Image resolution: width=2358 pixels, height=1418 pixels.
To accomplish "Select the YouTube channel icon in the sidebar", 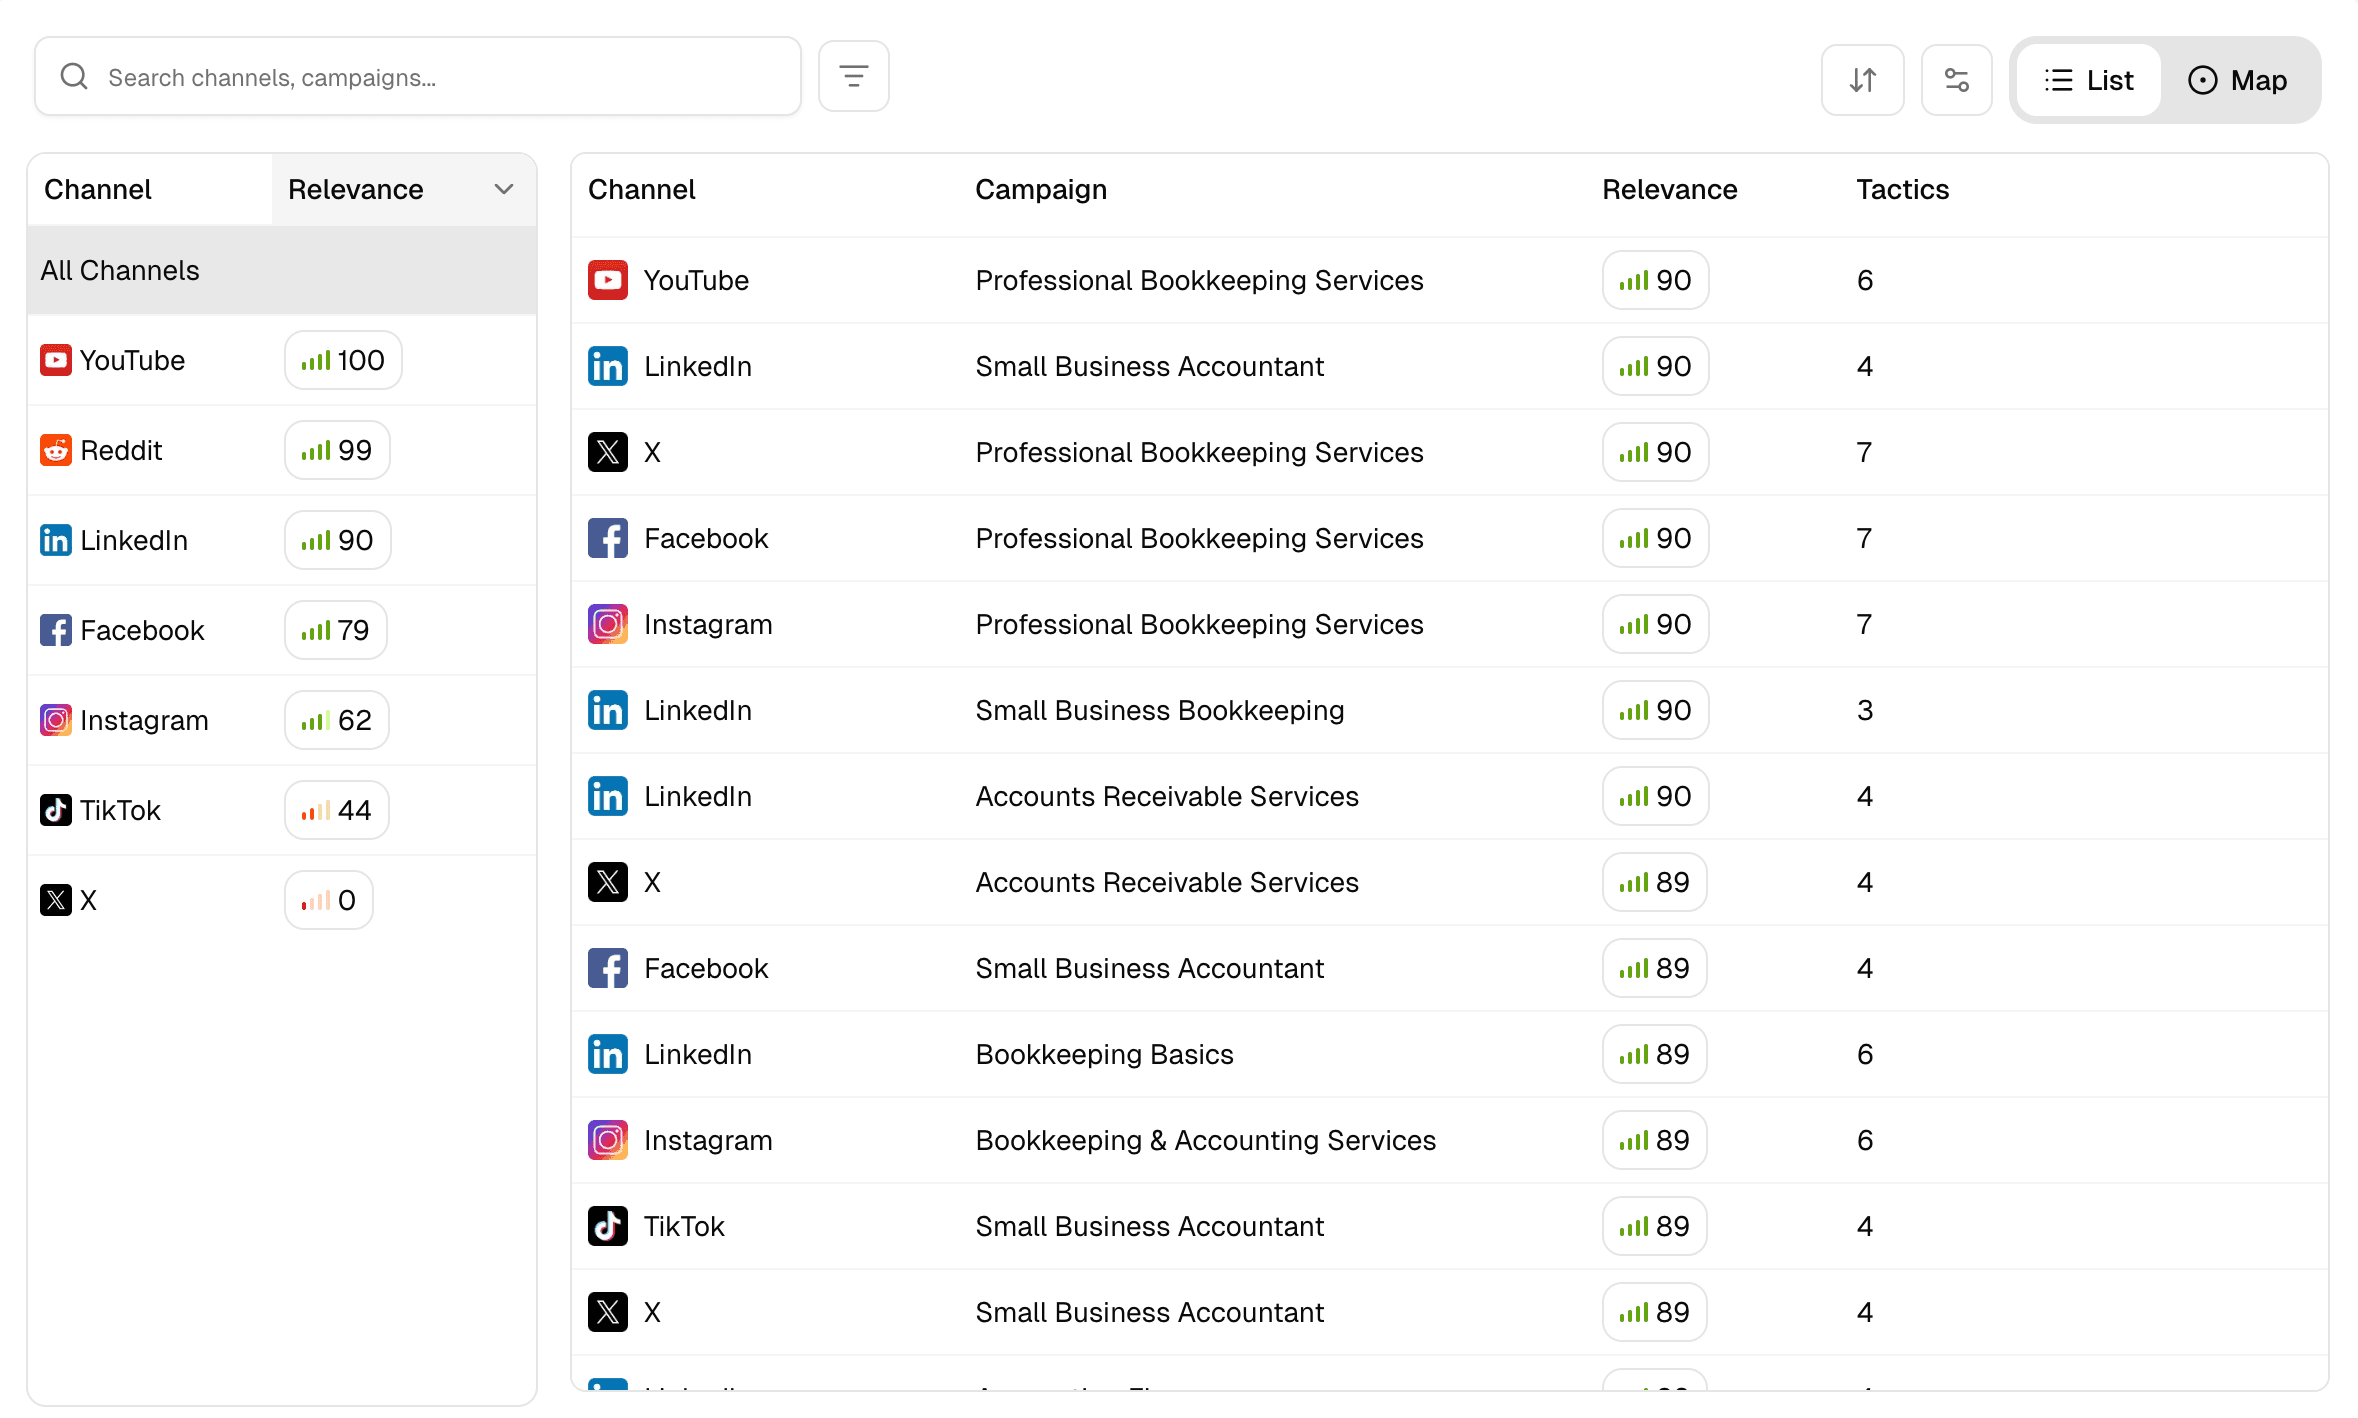I will click(56, 360).
